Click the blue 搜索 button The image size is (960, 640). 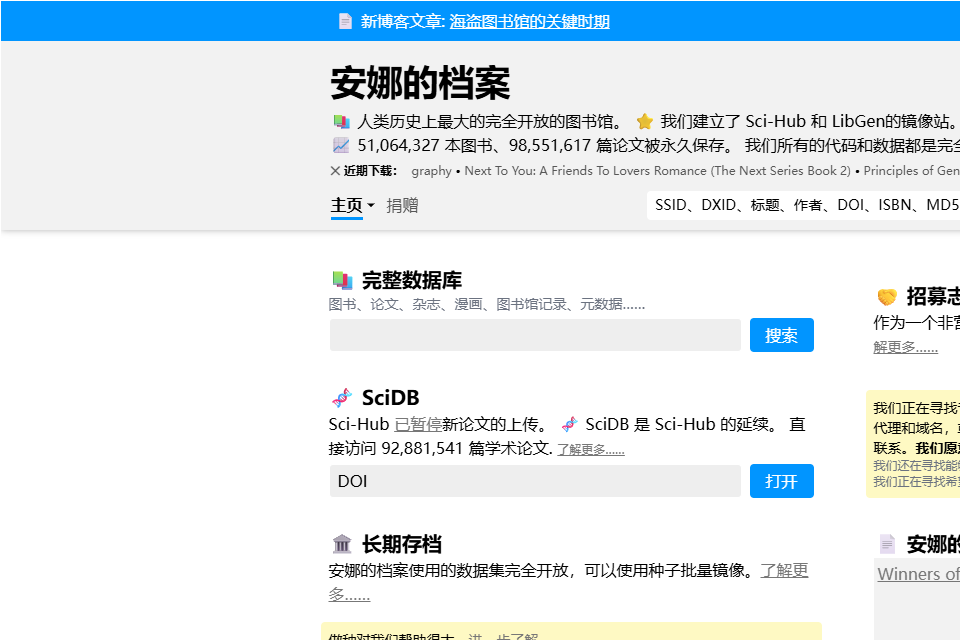781,335
